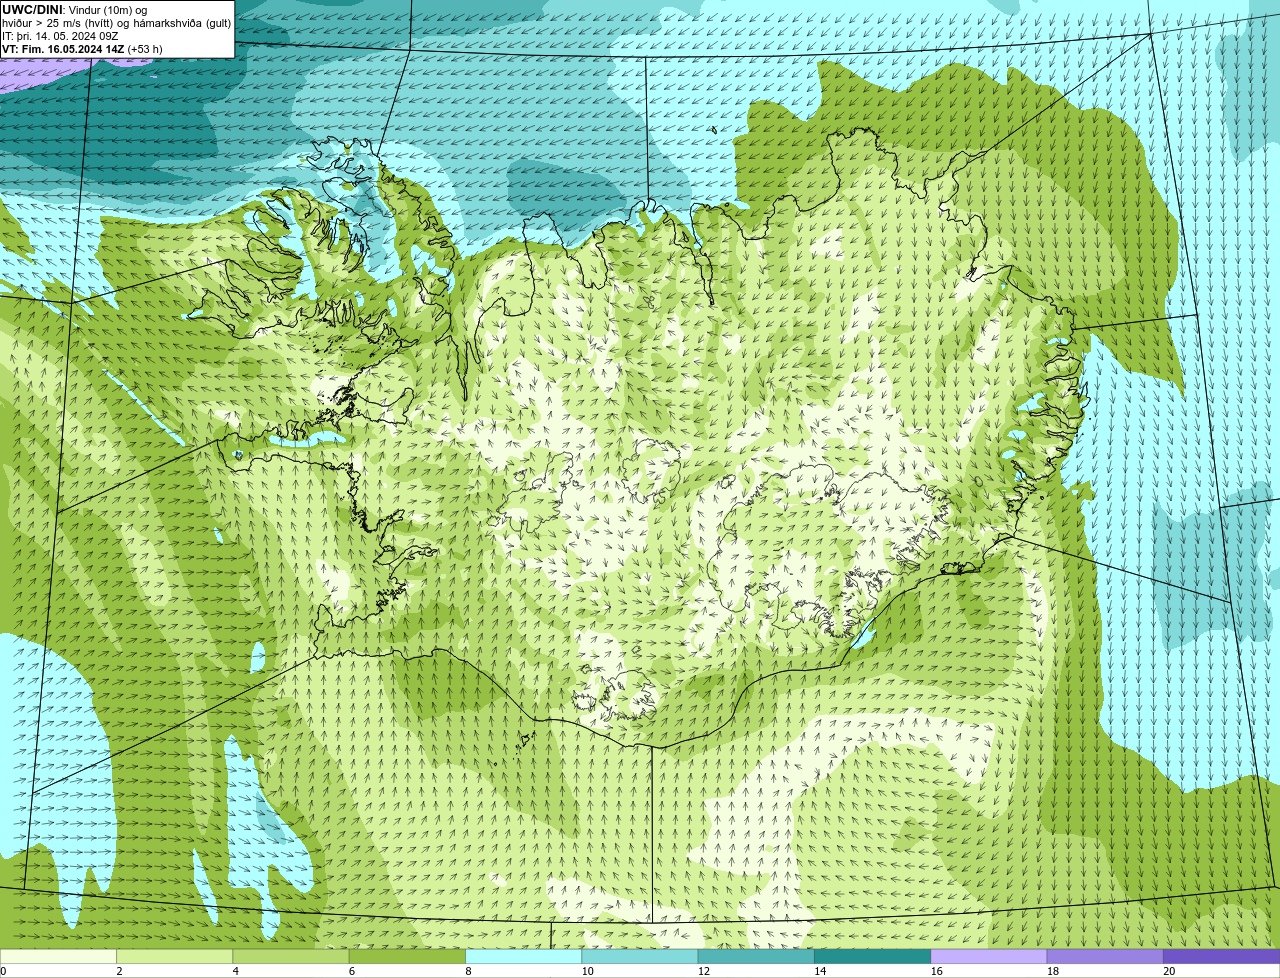Select the 'IT: þri. 14. 05. 2024 09Z' line
Viewport: 1280px width, 978px height.
(x=60, y=35)
